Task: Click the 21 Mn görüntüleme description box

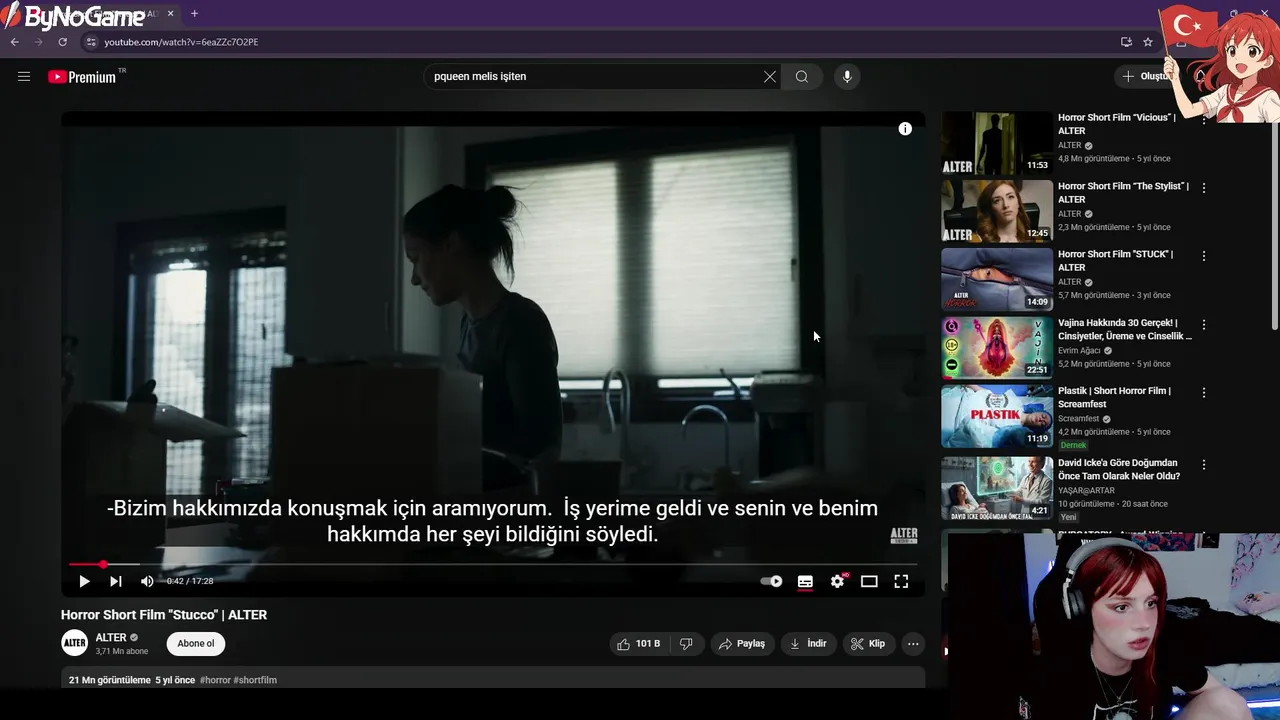Action: tap(493, 679)
